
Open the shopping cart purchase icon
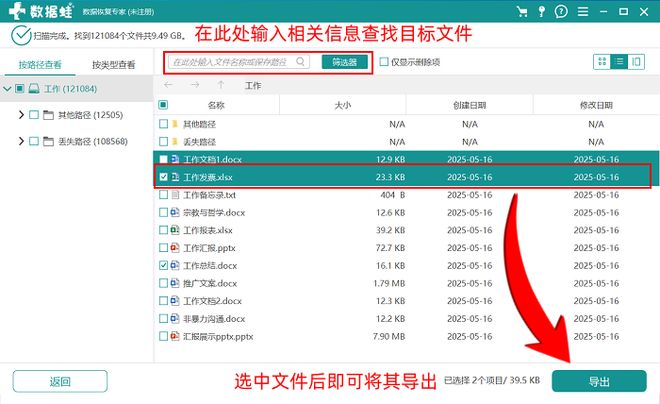[x=522, y=11]
